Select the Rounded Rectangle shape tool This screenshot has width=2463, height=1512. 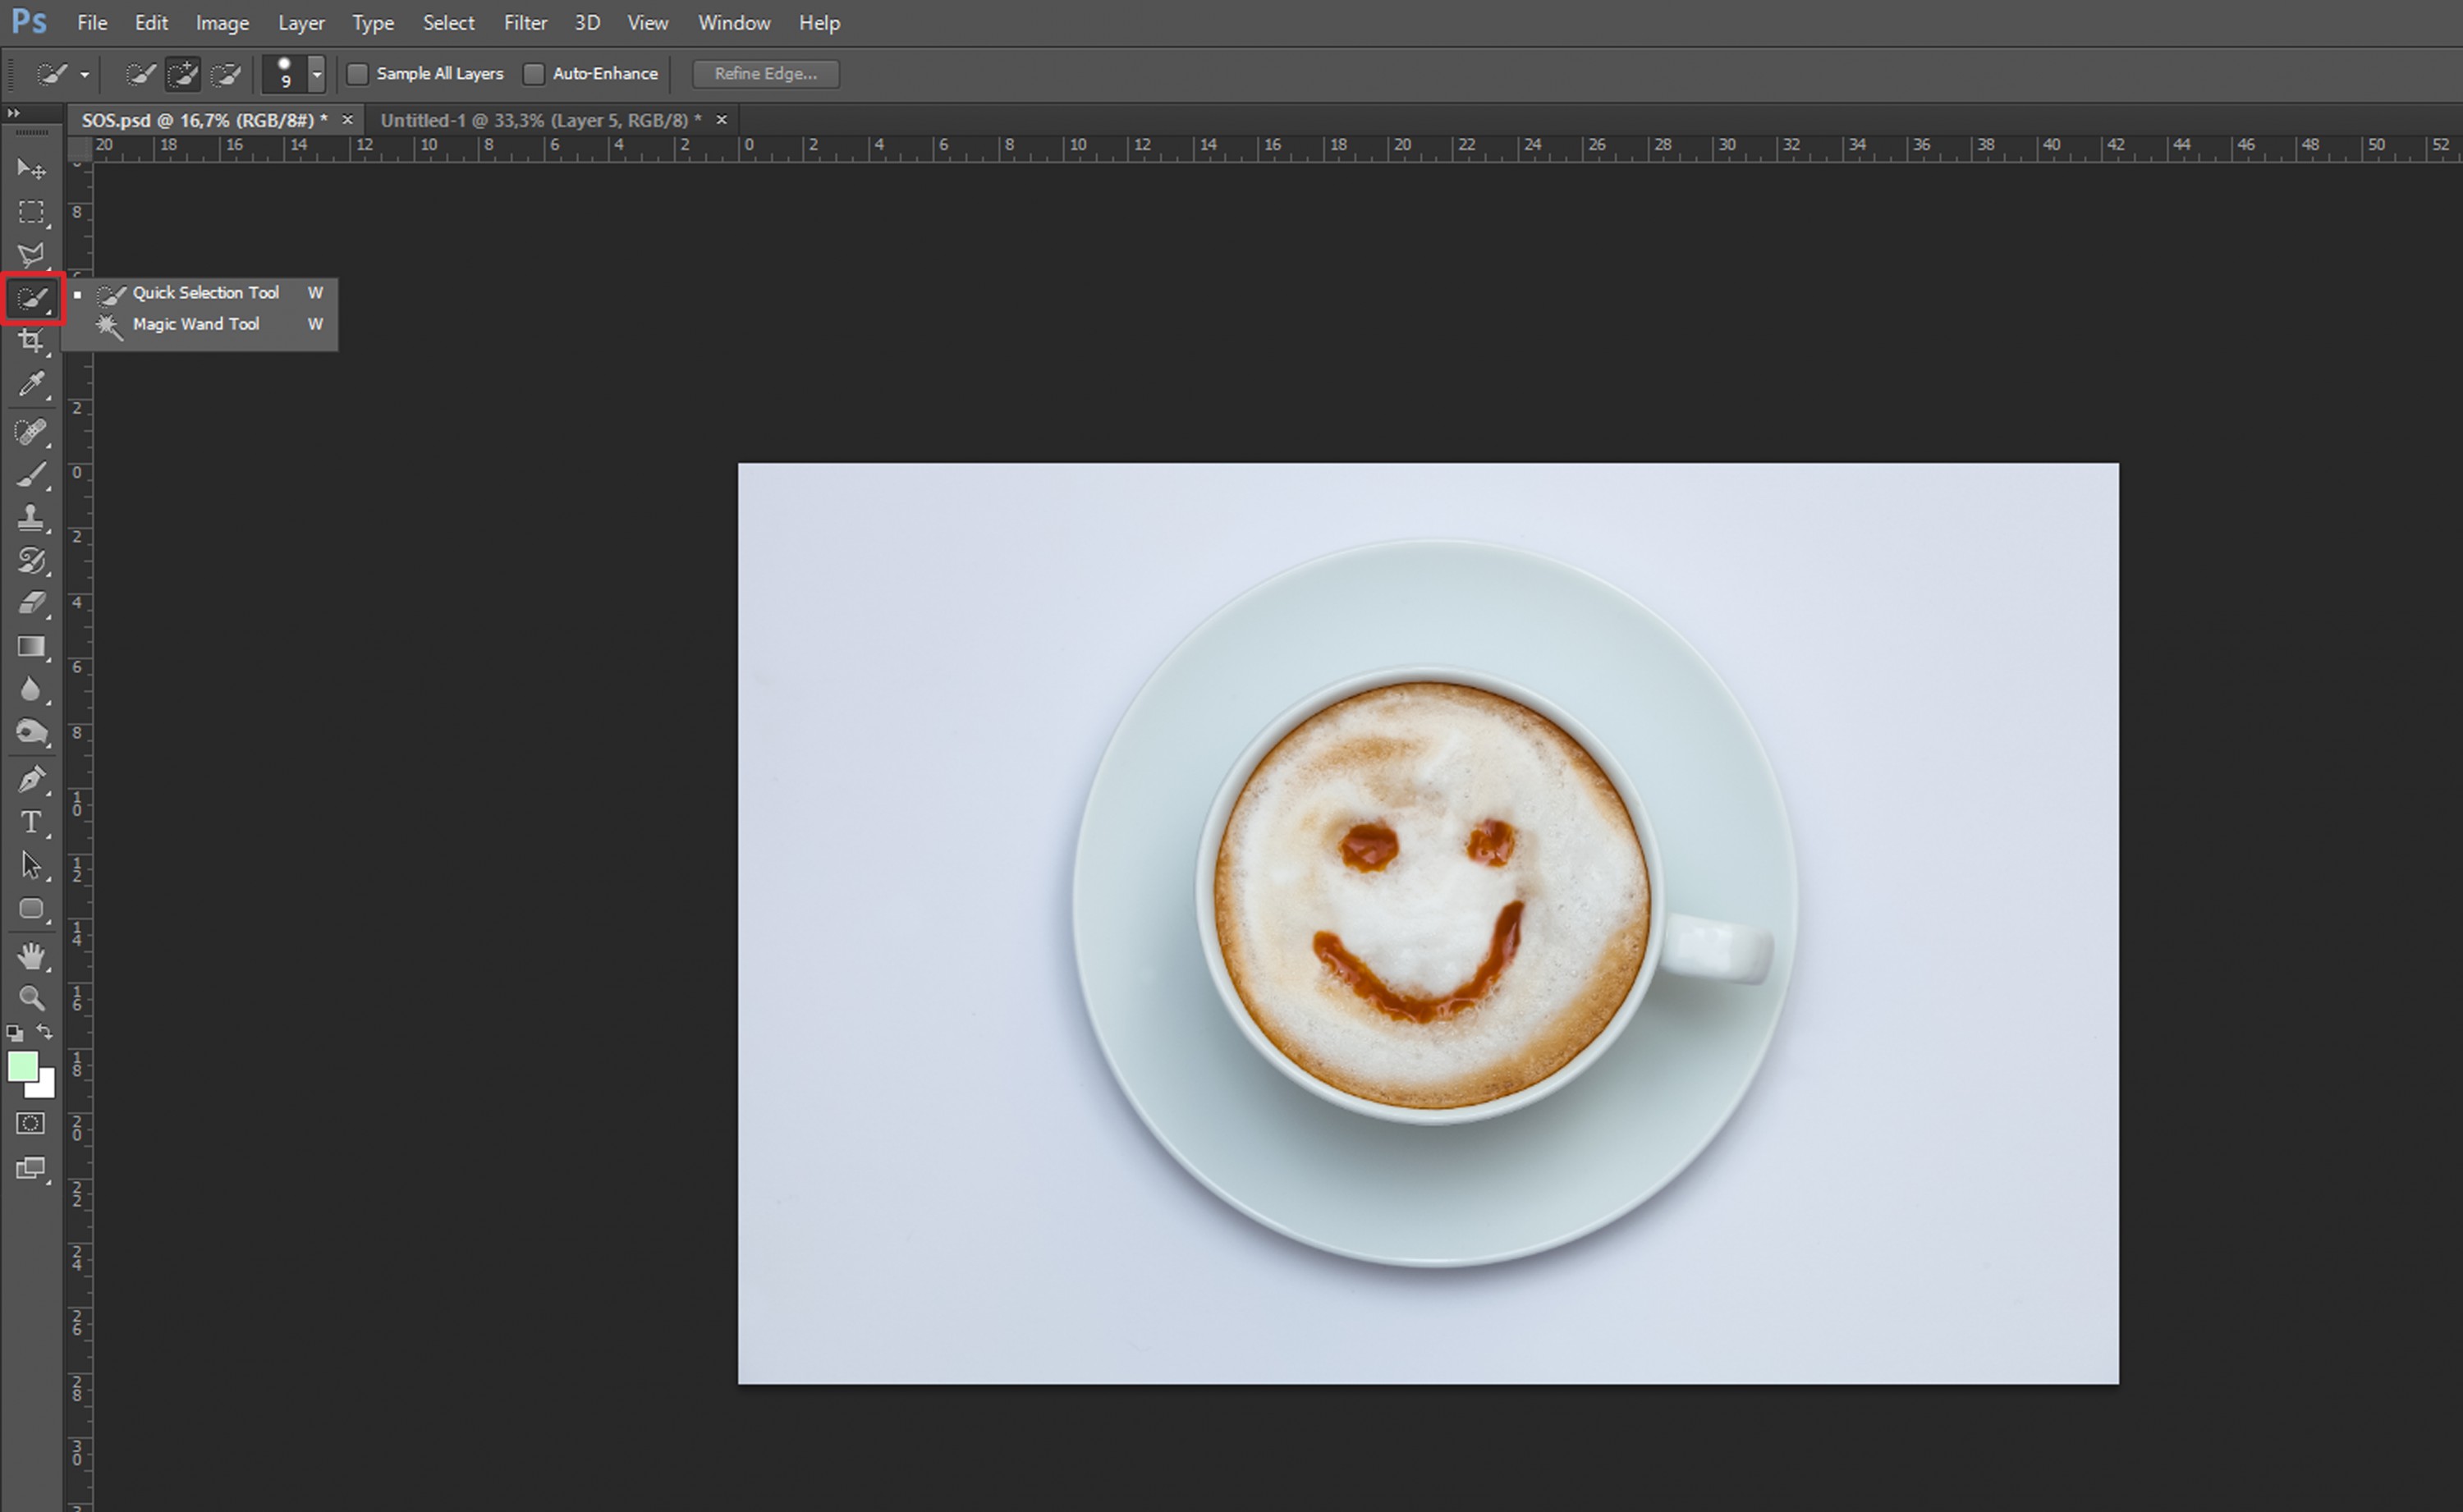[x=31, y=909]
